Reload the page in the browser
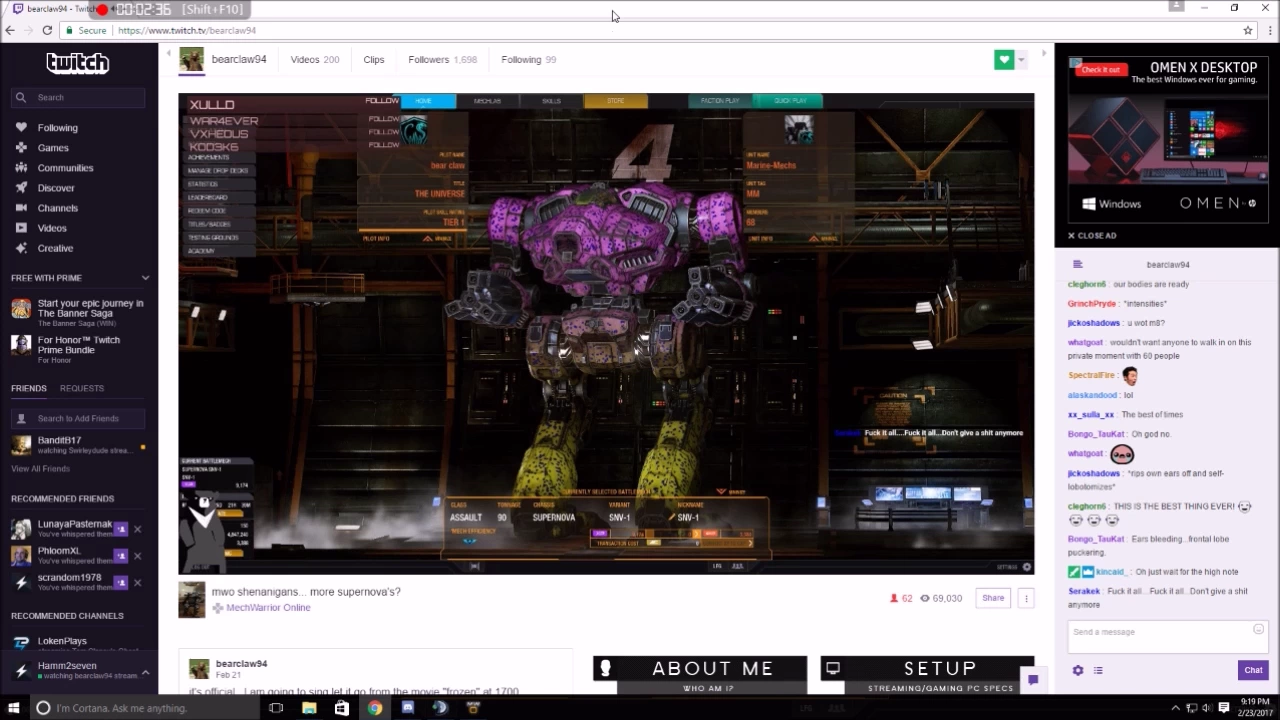The width and height of the screenshot is (1280, 720). click(46, 30)
